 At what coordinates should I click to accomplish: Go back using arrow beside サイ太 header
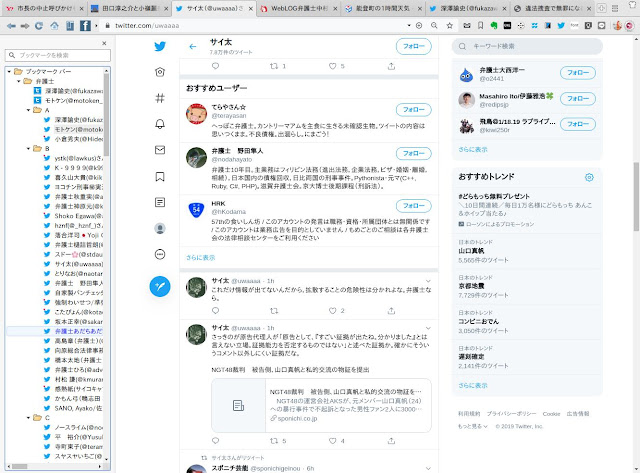(x=193, y=47)
